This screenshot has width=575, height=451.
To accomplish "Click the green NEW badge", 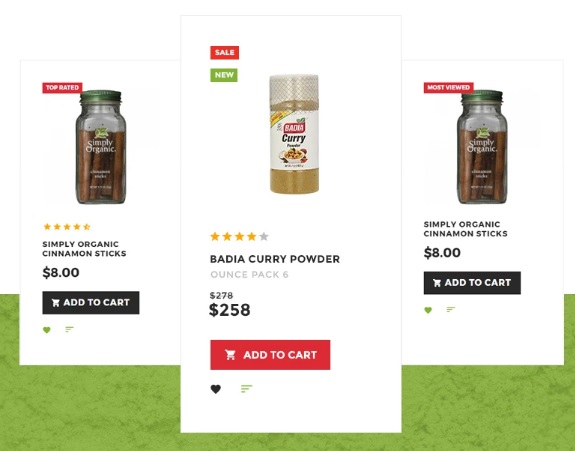I will (224, 75).
